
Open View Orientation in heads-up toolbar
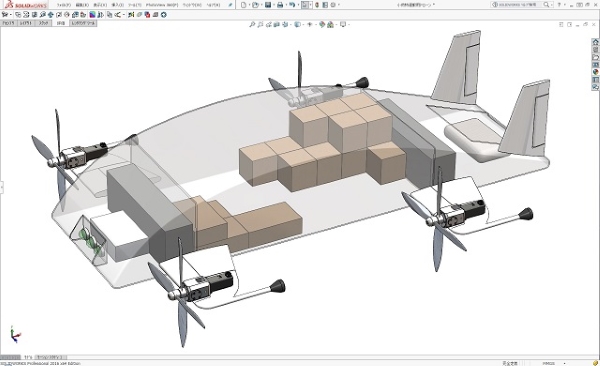click(285, 24)
